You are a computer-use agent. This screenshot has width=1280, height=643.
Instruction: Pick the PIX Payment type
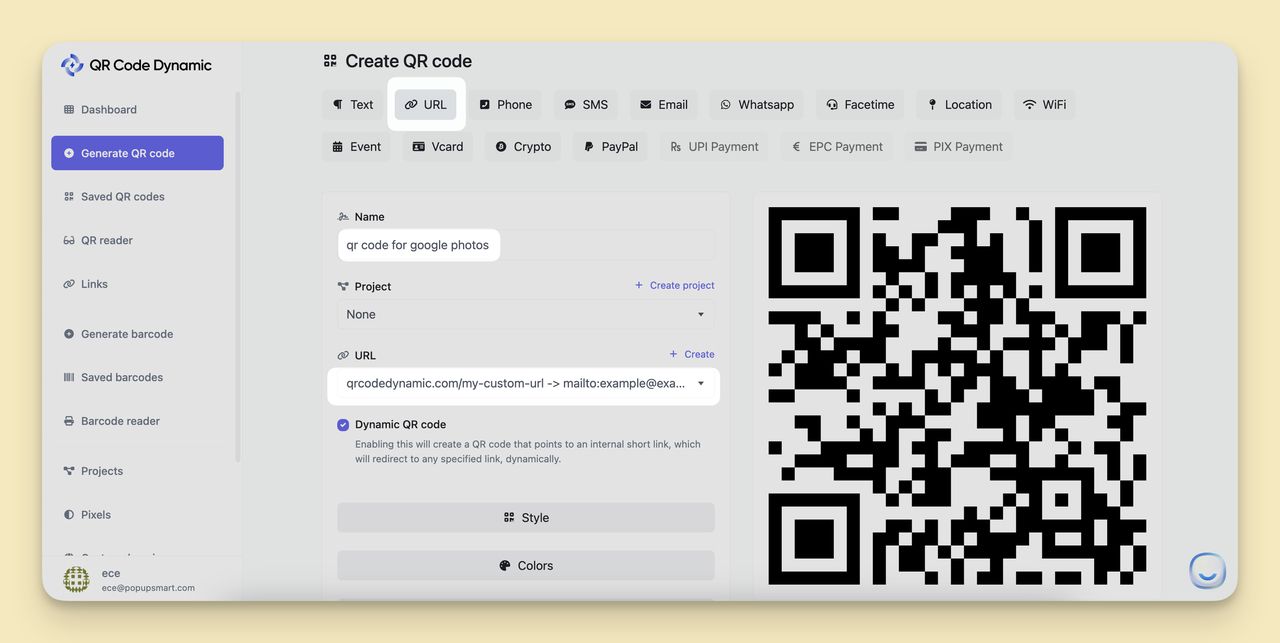[959, 147]
